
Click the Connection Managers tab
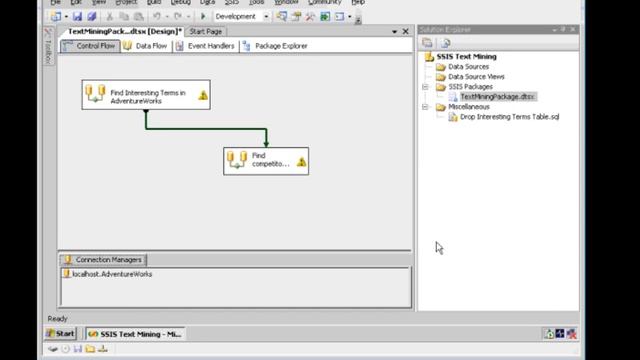(x=103, y=260)
